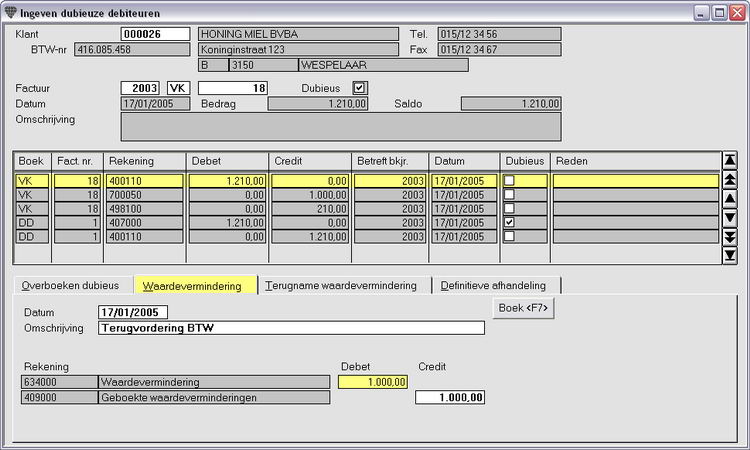Click Credit amount field for Geboekte waardeverminderingen
Screen dimensions: 750x450
[450, 397]
